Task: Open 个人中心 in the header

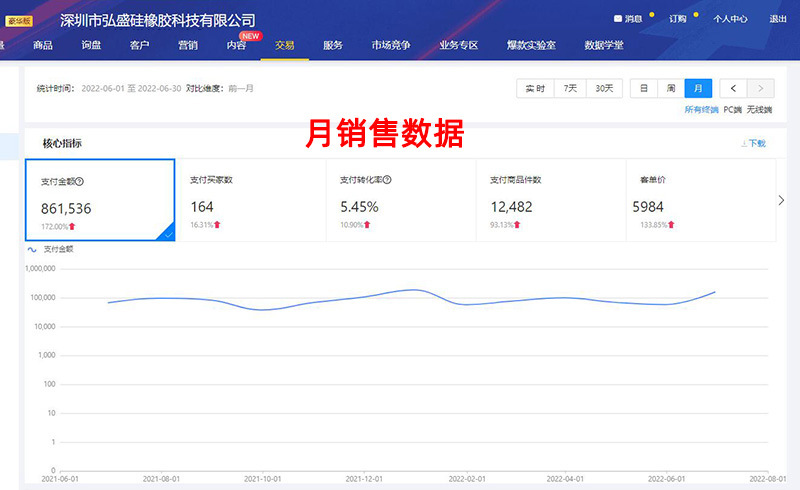Action: point(730,19)
